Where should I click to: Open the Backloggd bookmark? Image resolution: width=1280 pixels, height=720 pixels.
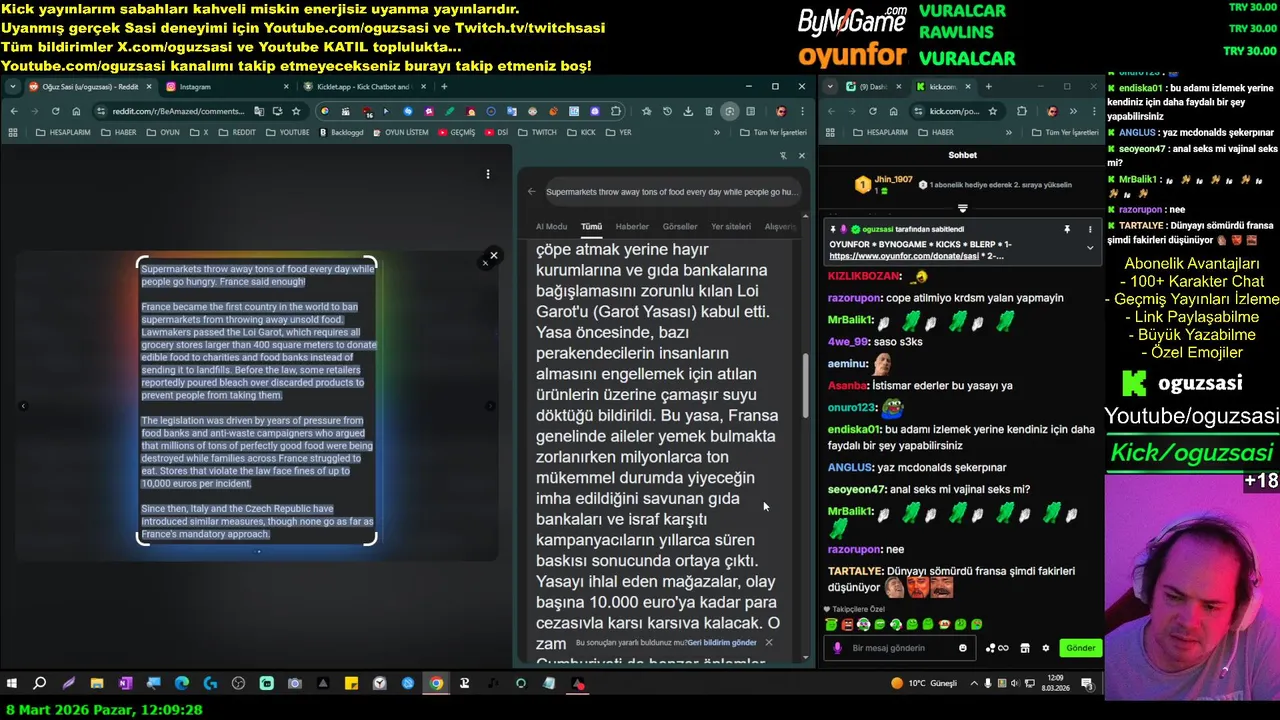pyautogui.click(x=342, y=132)
